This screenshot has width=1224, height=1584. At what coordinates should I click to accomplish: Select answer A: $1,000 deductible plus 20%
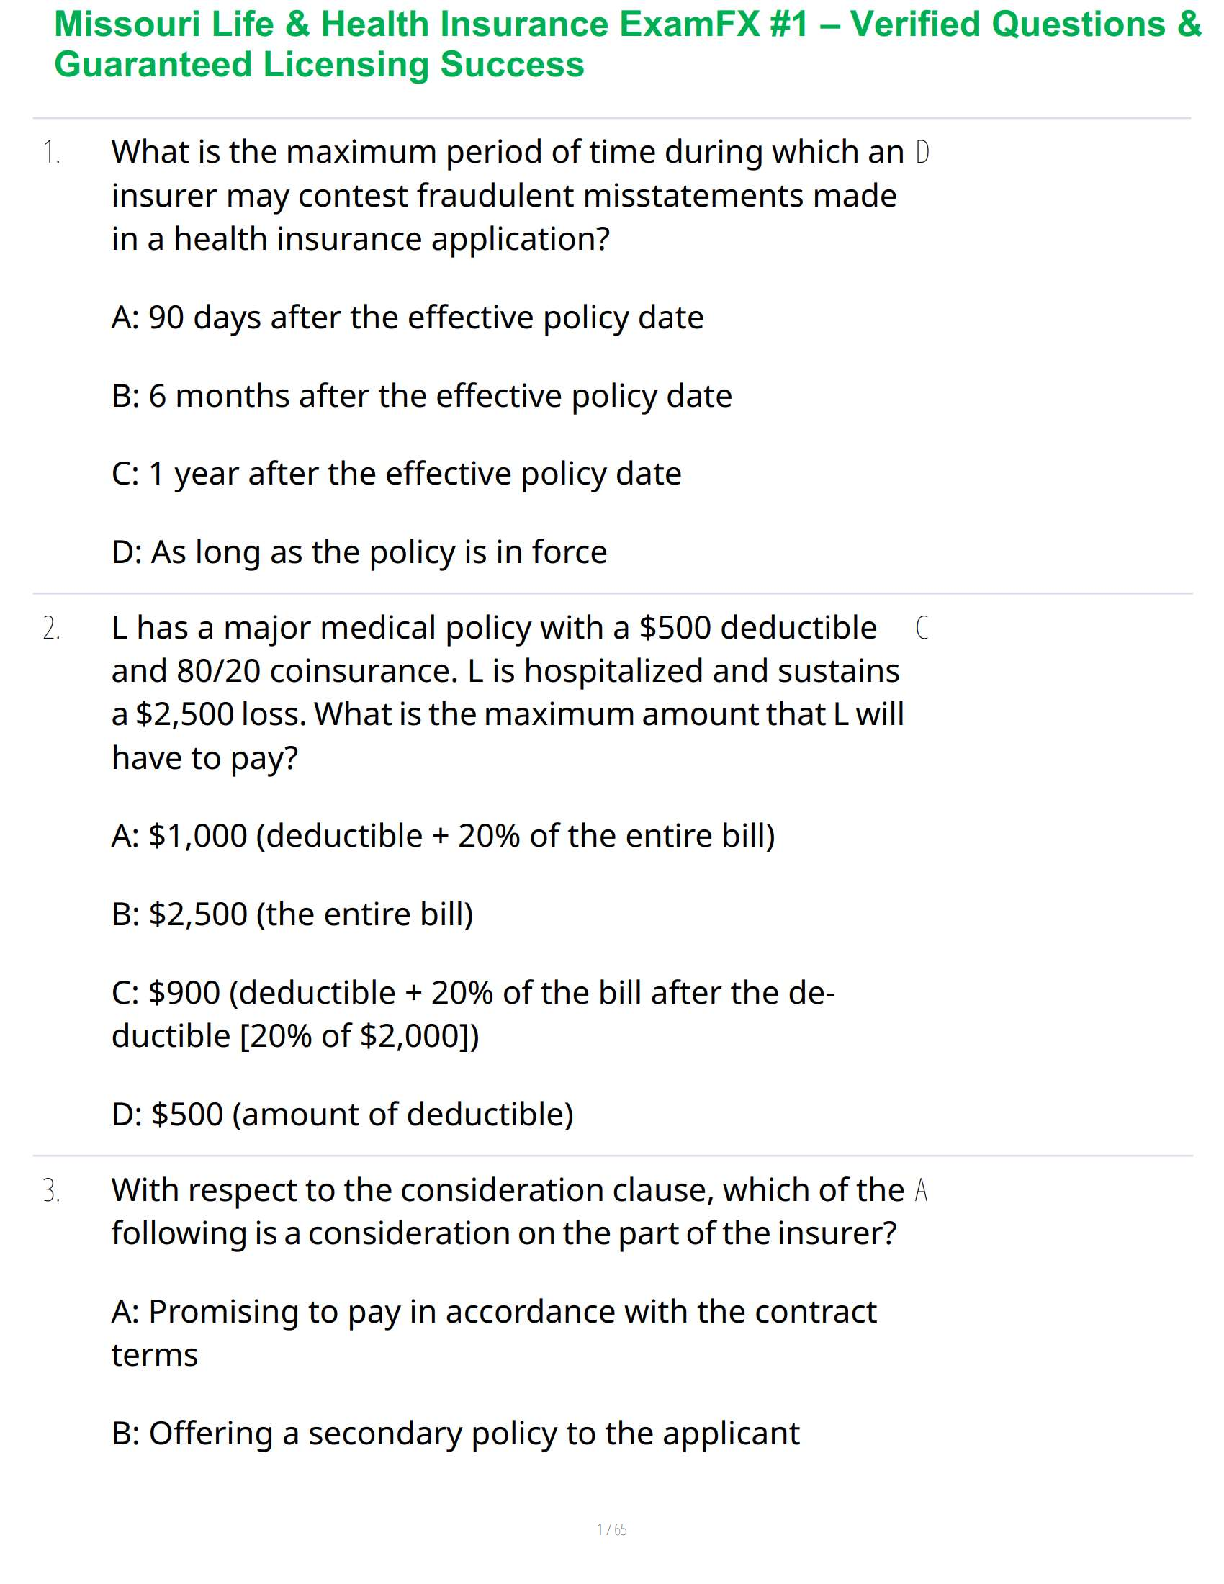click(x=443, y=836)
